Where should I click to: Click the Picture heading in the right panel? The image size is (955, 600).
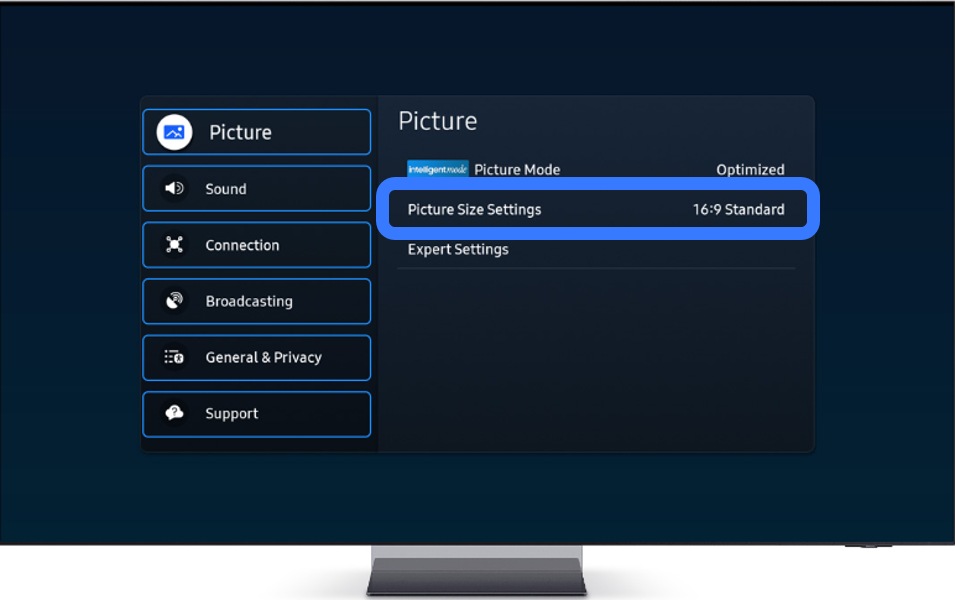[x=438, y=121]
